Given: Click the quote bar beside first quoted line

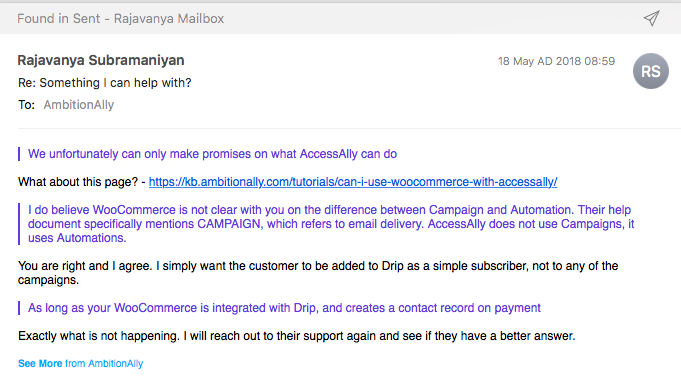Looking at the screenshot, I should 19,154.
